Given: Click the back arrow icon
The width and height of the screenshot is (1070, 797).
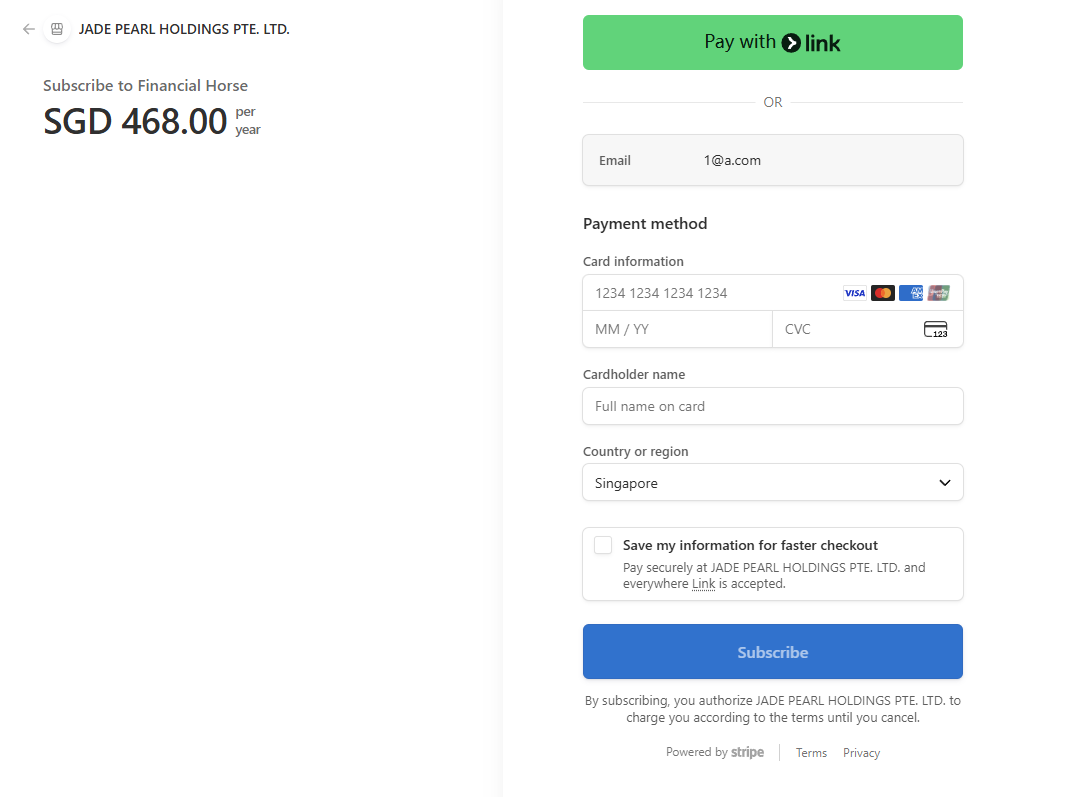Looking at the screenshot, I should click(28, 29).
